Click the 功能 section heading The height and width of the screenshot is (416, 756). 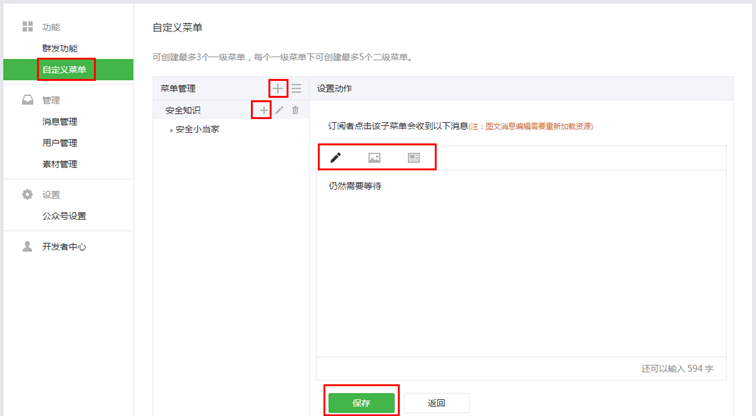pyautogui.click(x=51, y=27)
